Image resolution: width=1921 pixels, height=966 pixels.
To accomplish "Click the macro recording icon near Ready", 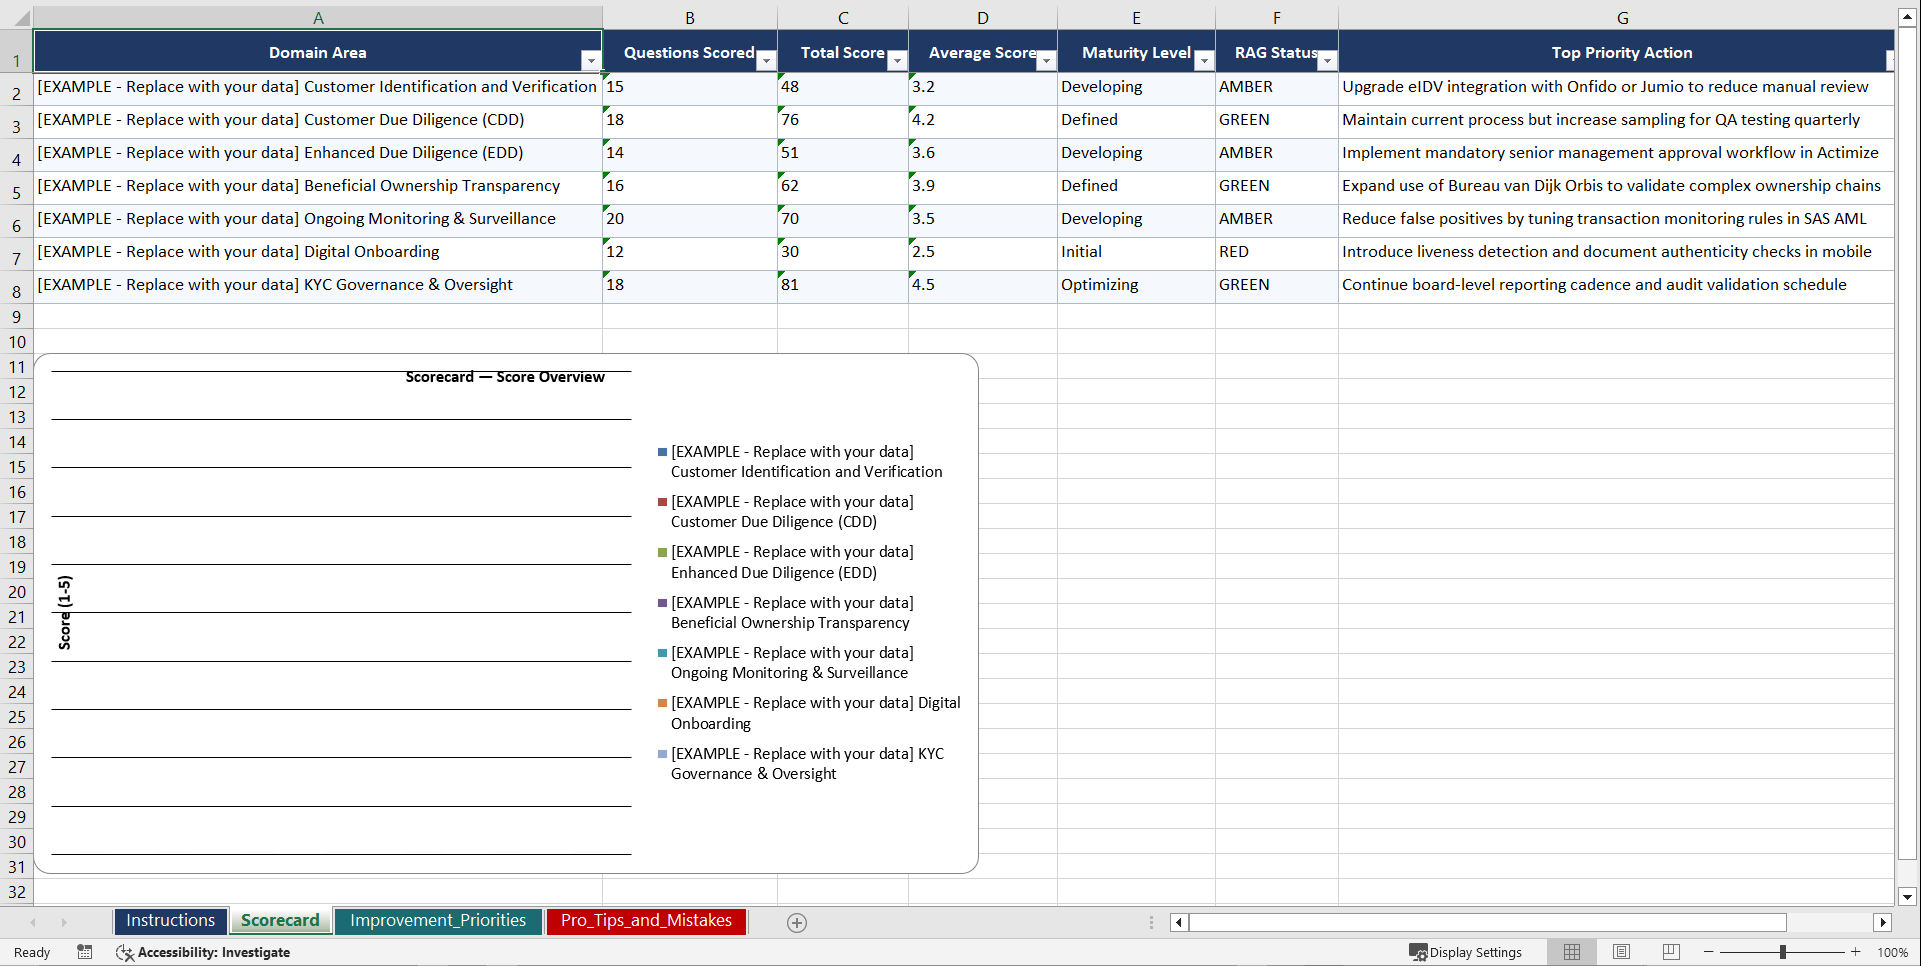I will (x=85, y=952).
